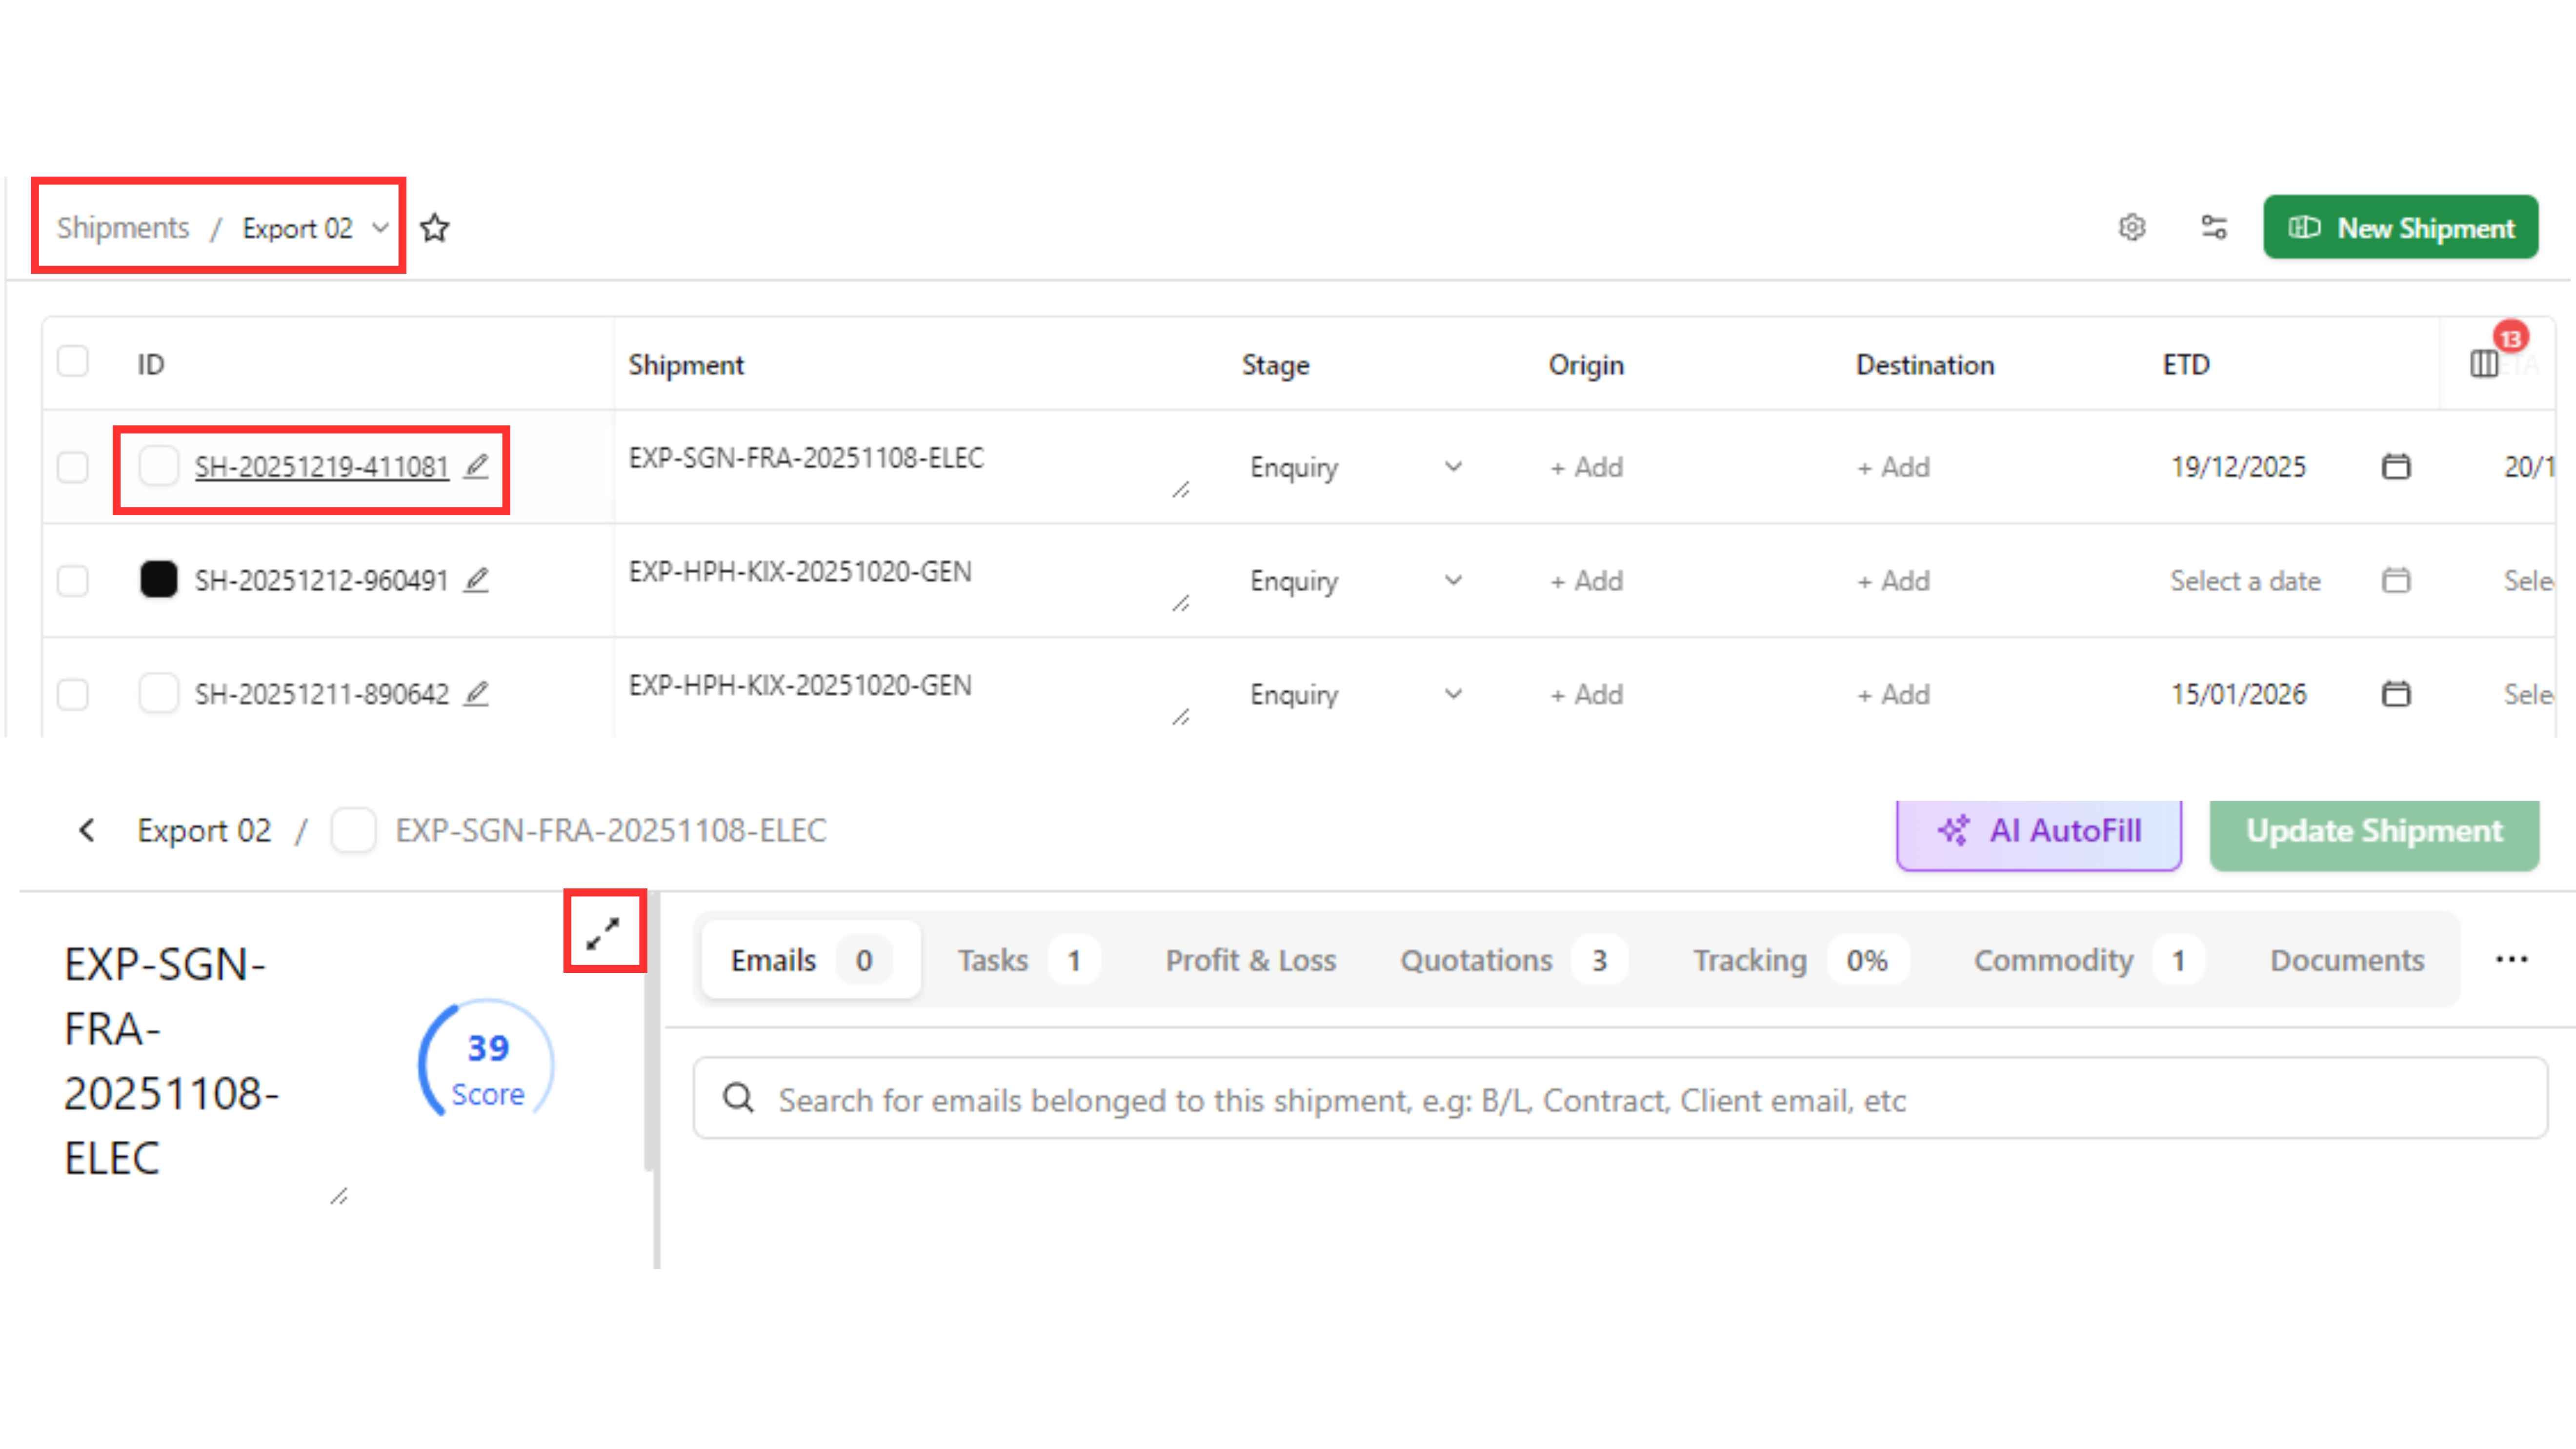This screenshot has height=1449, width=2576.
Task: Open ETD calendar icon for 19/12/2025
Action: coord(2395,467)
